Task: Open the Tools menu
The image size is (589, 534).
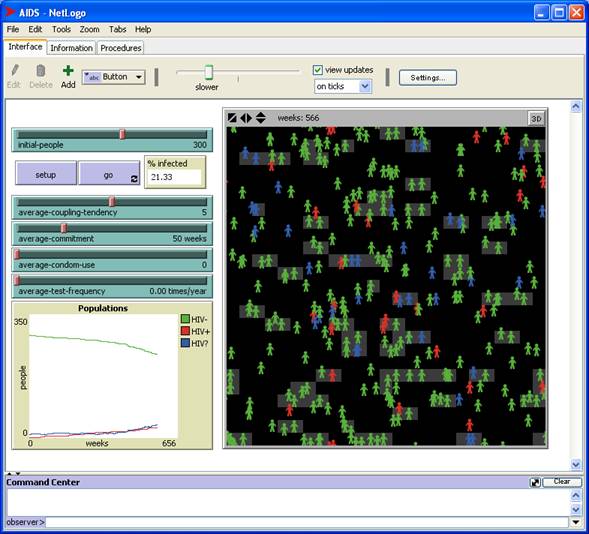Action: coord(61,29)
